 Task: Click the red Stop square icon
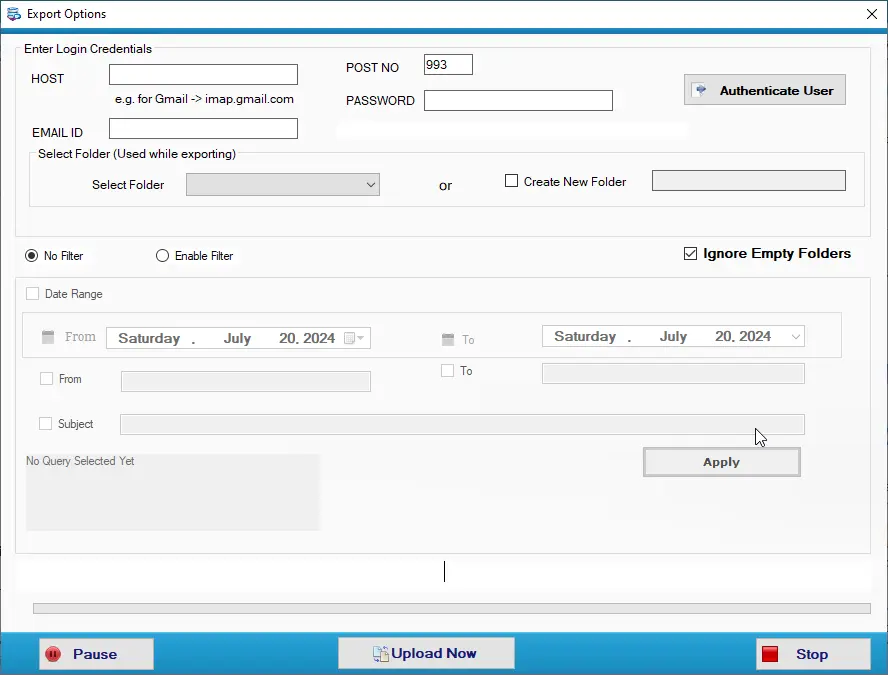pos(771,653)
